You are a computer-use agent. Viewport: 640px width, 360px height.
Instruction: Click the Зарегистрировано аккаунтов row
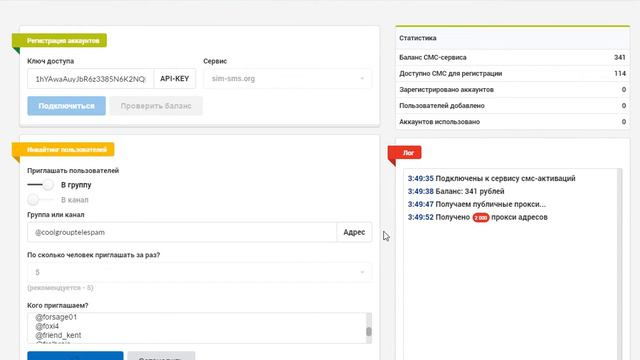click(512, 89)
